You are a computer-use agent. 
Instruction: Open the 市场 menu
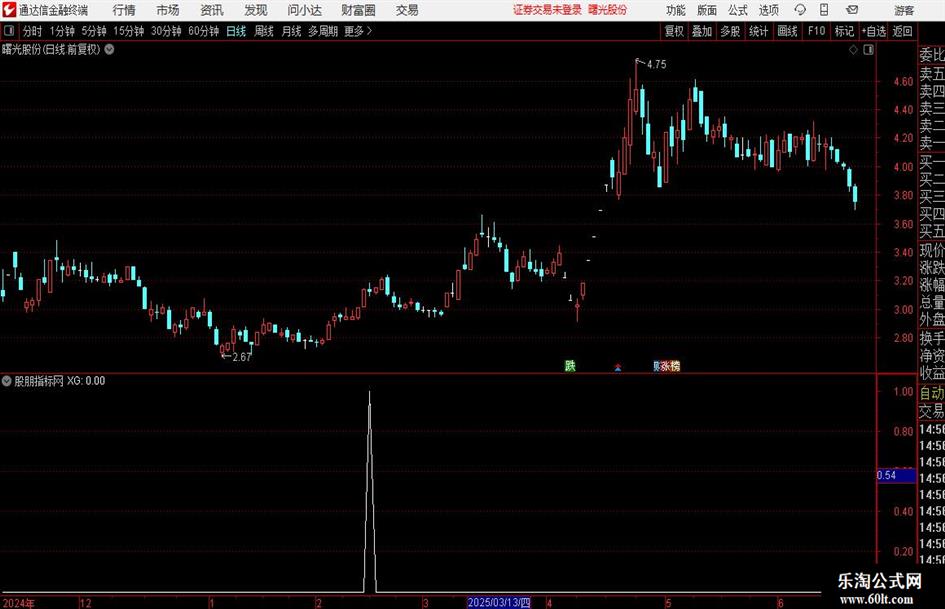pyautogui.click(x=168, y=10)
